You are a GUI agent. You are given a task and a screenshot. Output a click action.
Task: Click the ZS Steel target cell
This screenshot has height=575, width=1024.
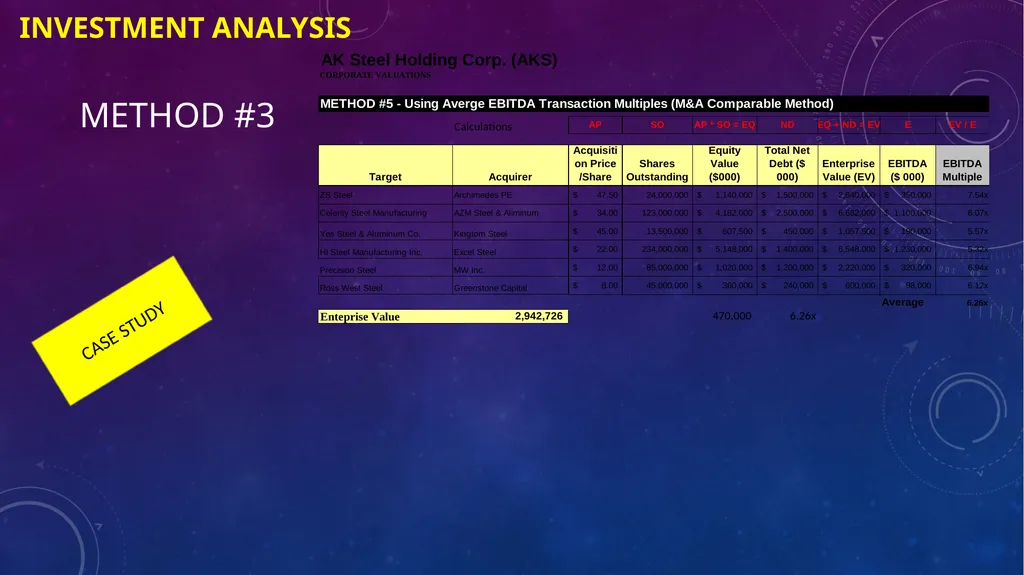(385, 195)
